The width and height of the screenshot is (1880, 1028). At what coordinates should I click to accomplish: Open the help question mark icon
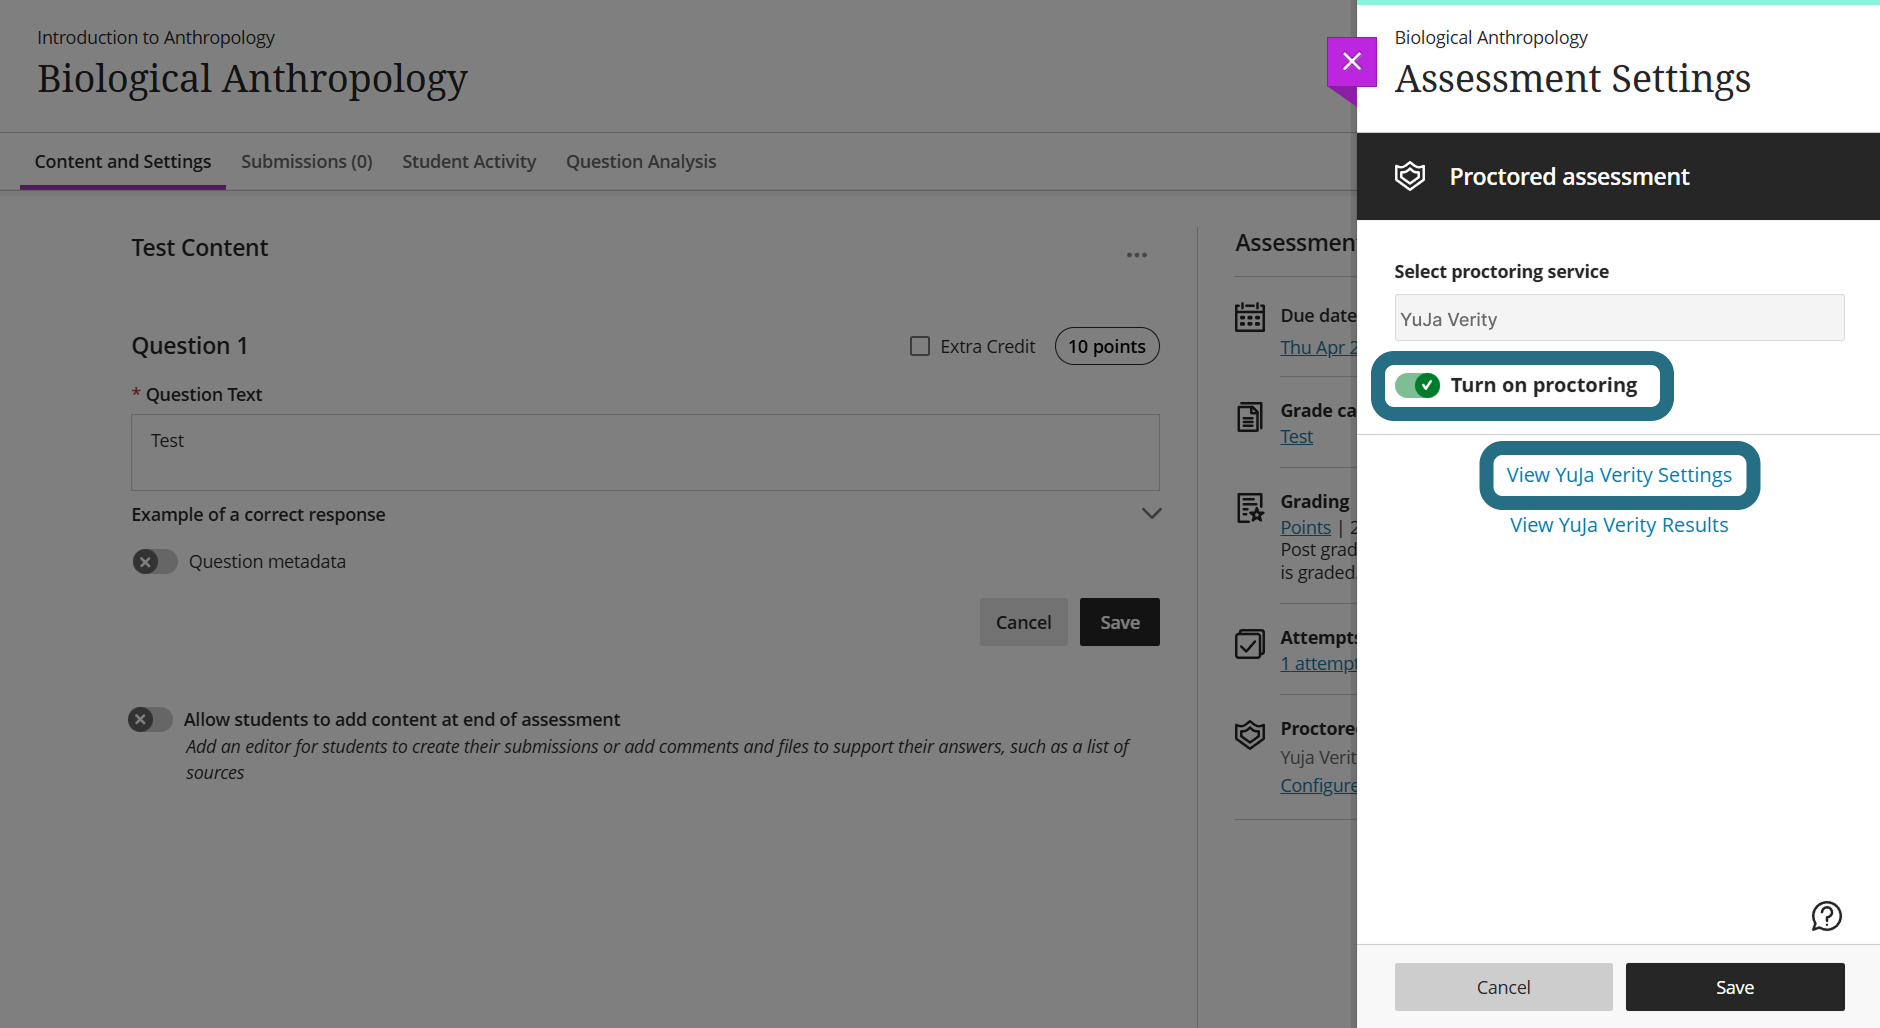click(1826, 916)
